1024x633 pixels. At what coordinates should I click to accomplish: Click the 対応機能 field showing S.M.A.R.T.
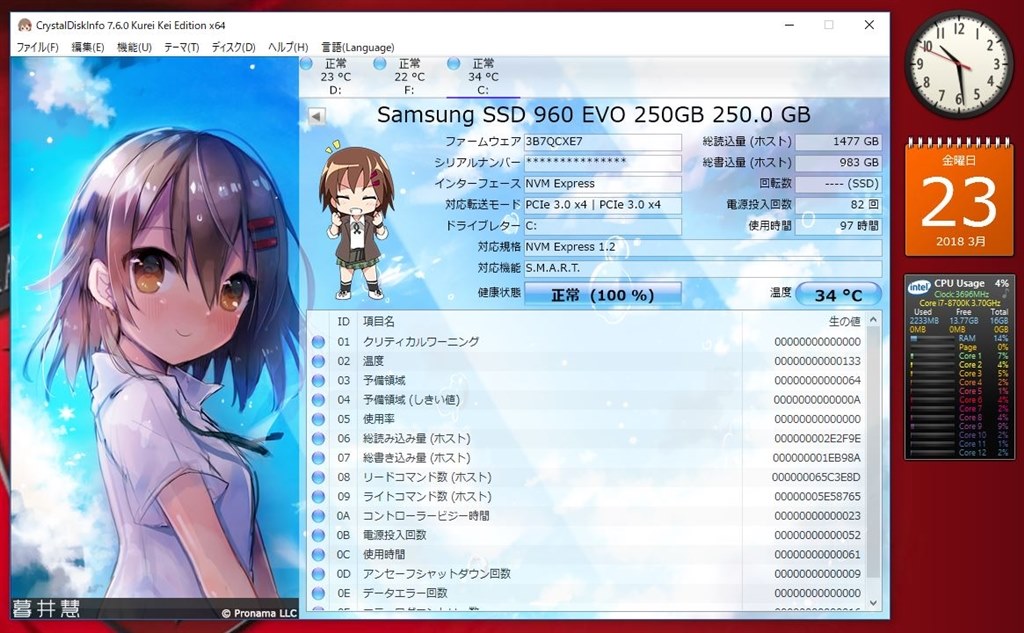pyautogui.click(x=703, y=268)
